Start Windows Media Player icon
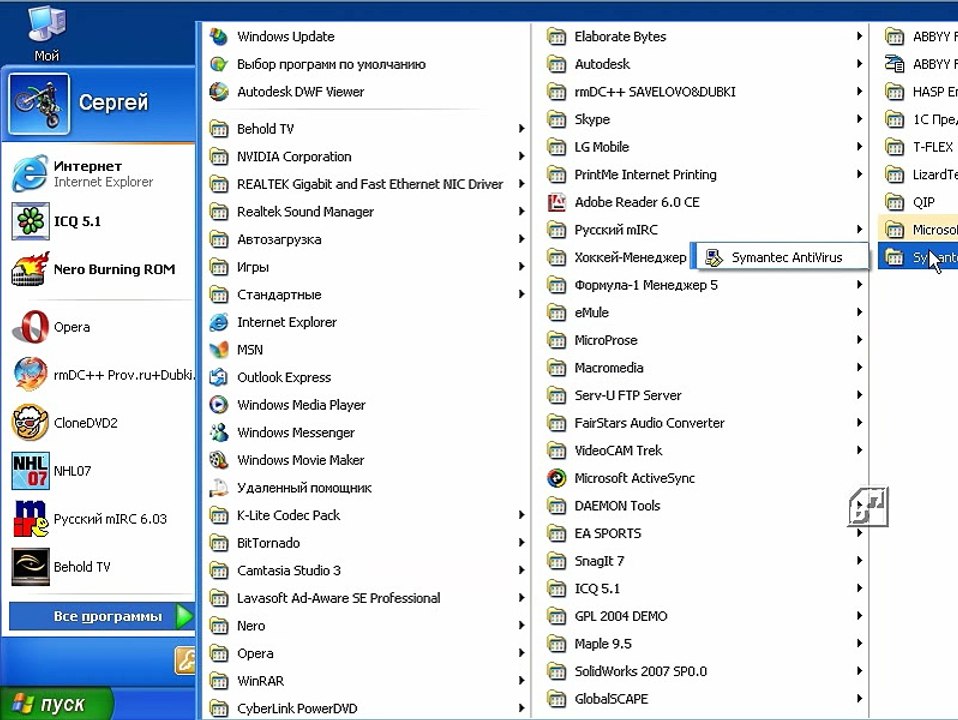The width and height of the screenshot is (958, 720). point(219,405)
